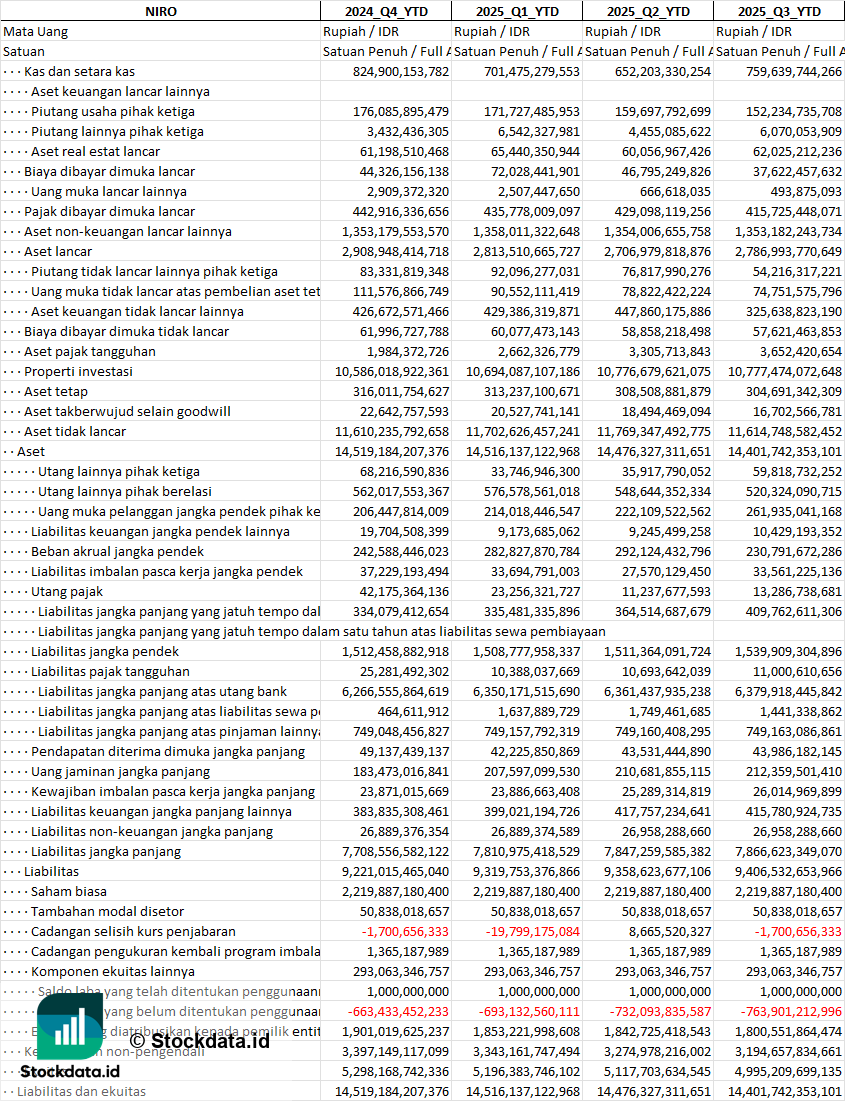The width and height of the screenshot is (845, 1101).
Task: Select the 2025_Q1_YTD column header
Action: [x=517, y=11]
